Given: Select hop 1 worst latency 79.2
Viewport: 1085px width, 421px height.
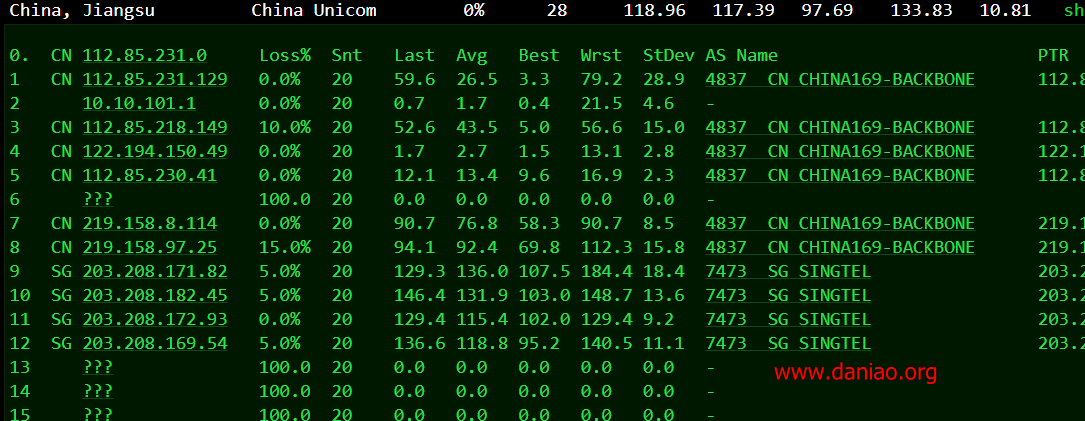Looking at the screenshot, I should pos(601,80).
